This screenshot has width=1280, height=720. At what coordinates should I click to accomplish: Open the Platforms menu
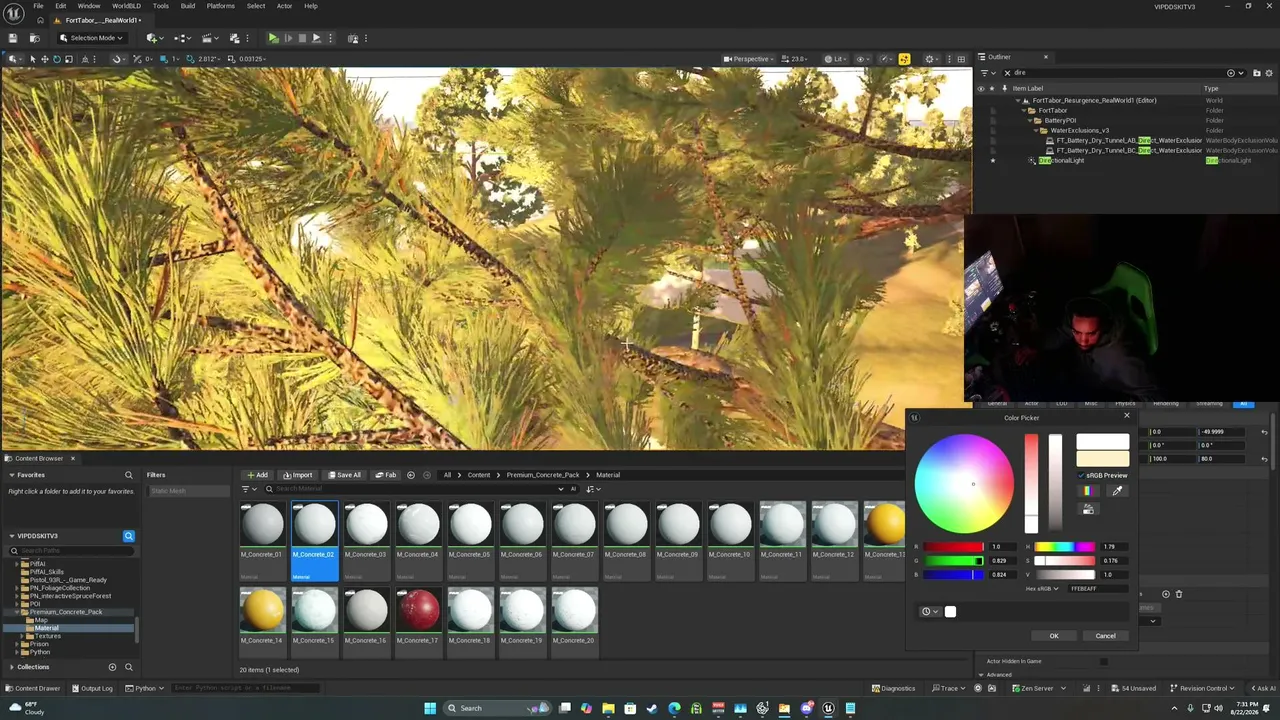point(221,6)
